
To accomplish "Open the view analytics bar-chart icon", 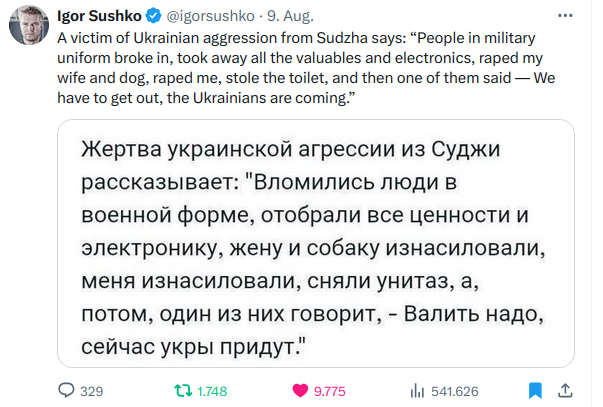I will coord(419,390).
